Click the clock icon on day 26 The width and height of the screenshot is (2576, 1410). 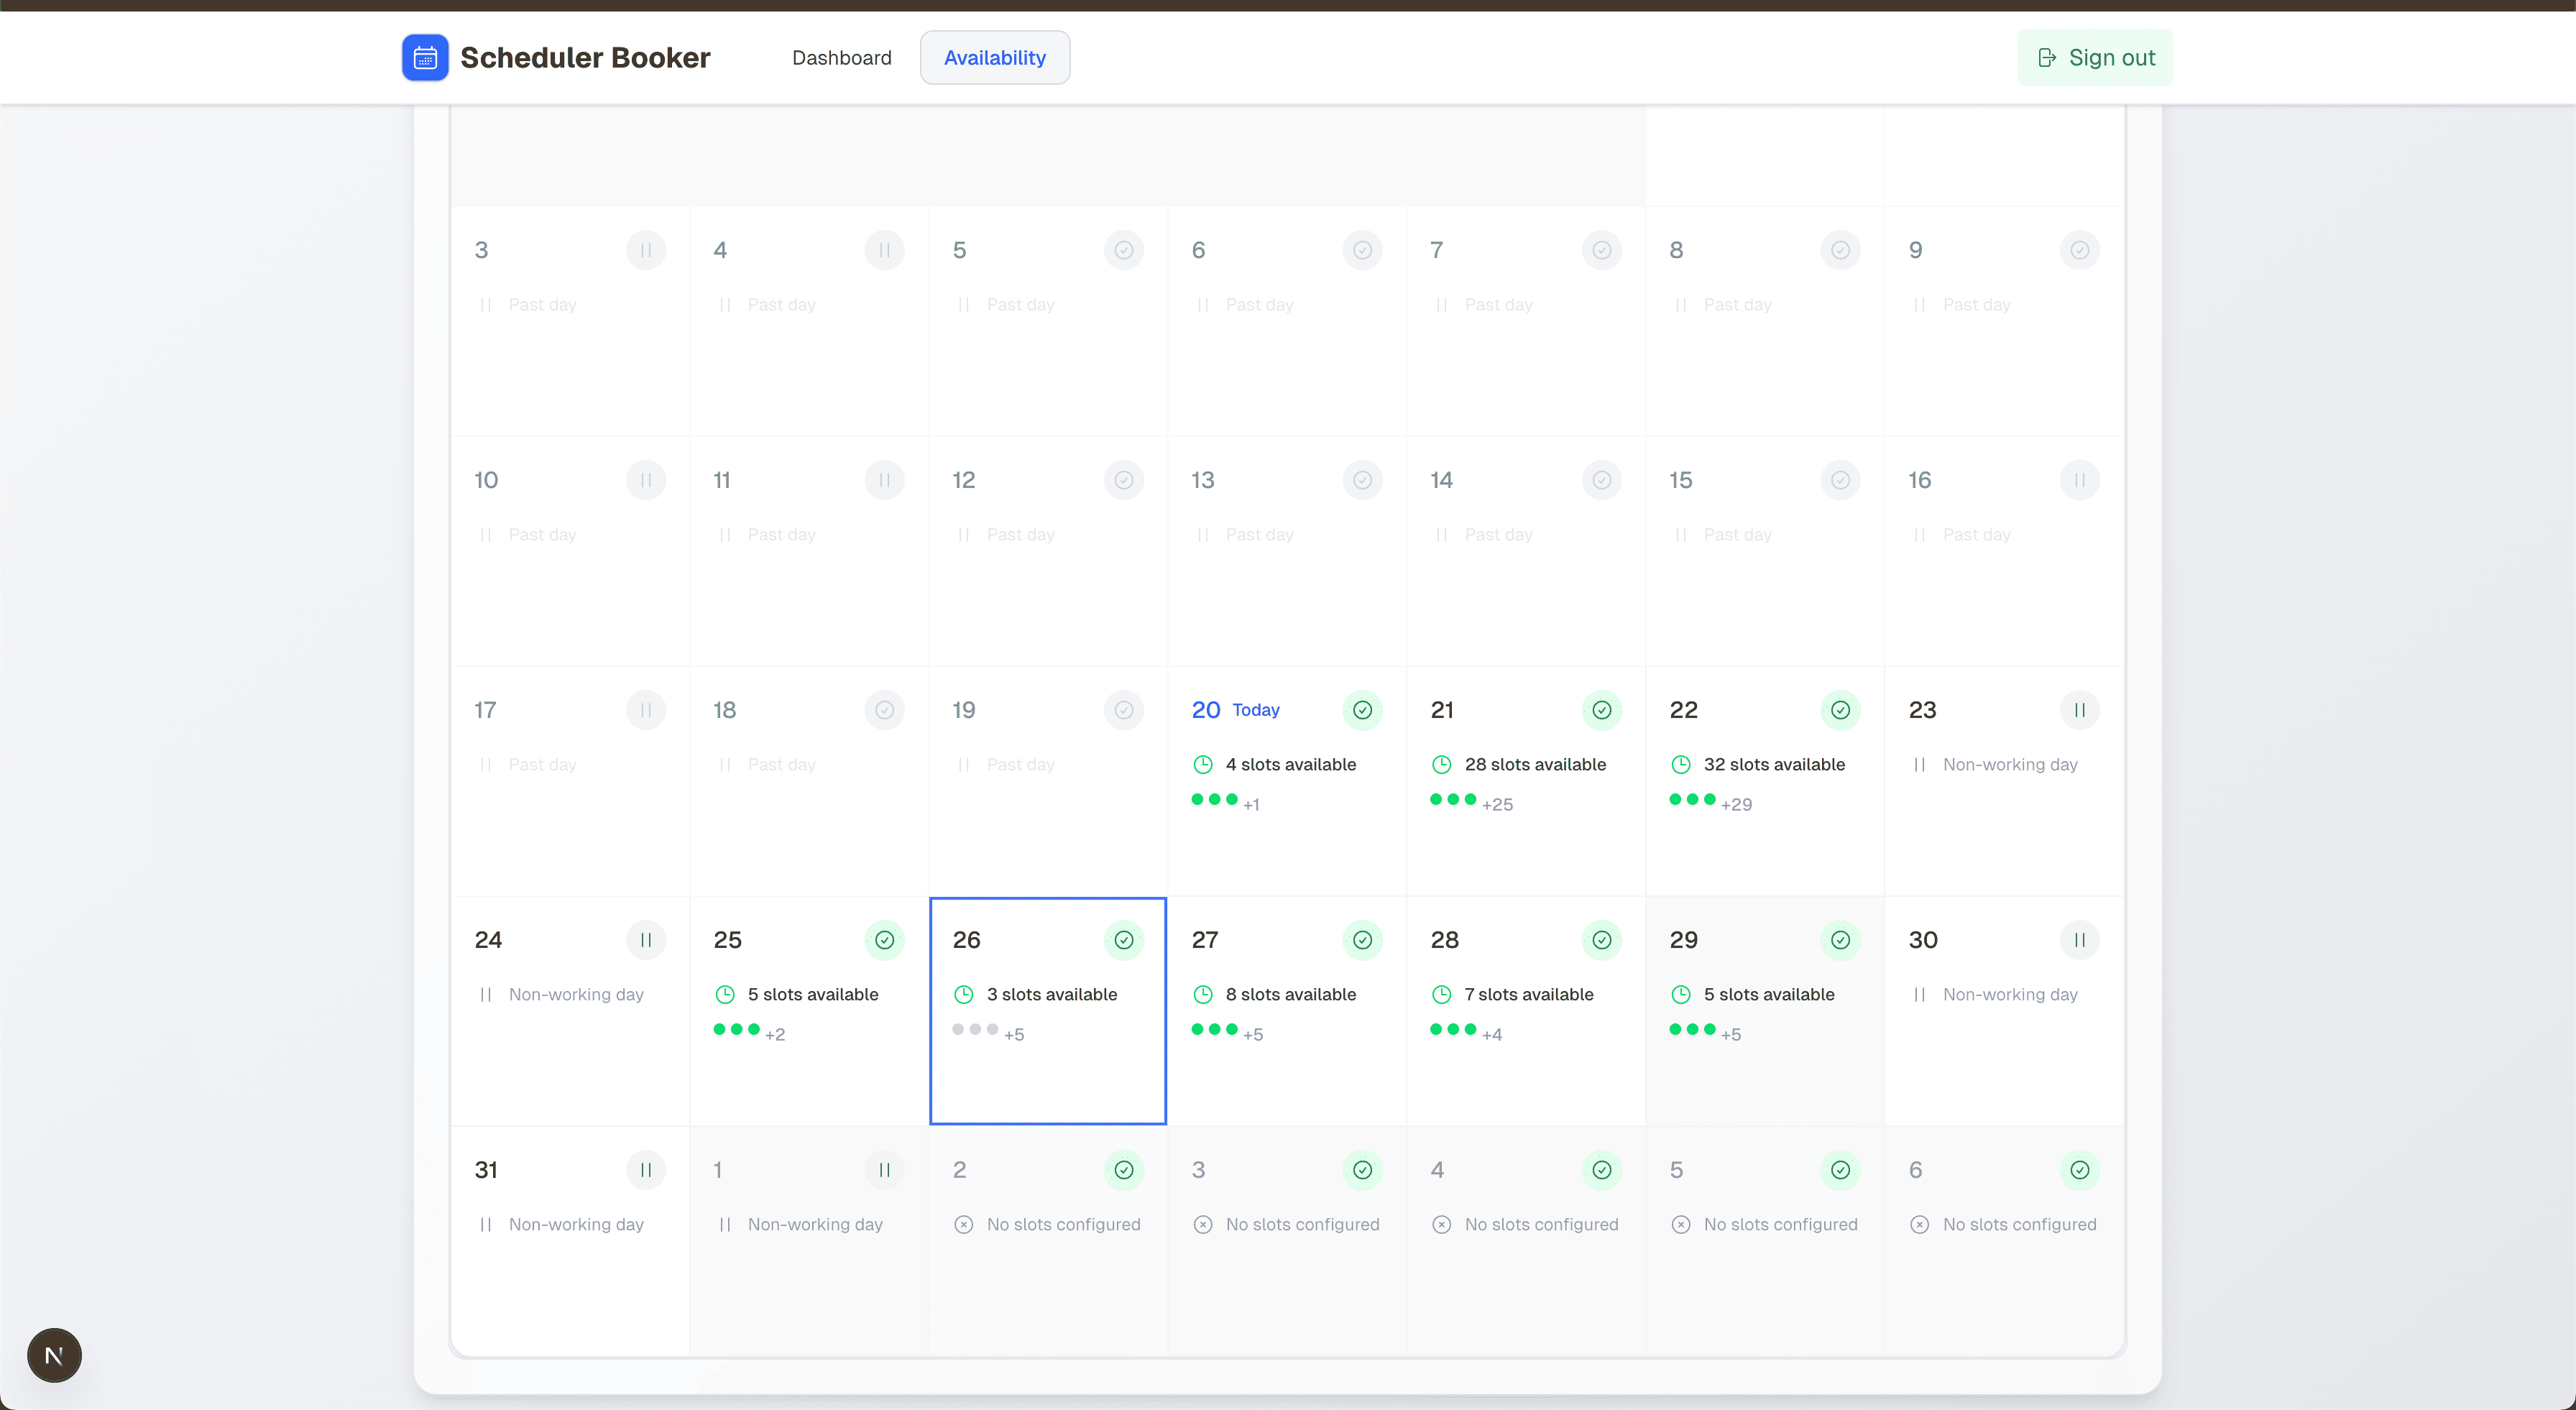click(x=964, y=994)
